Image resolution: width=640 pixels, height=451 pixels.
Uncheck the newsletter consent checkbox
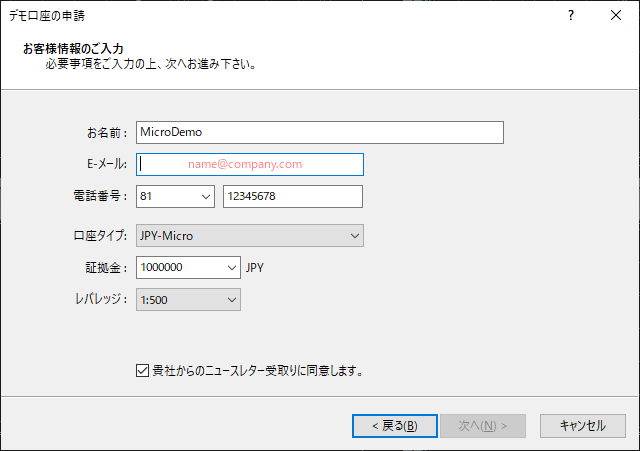tap(142, 371)
